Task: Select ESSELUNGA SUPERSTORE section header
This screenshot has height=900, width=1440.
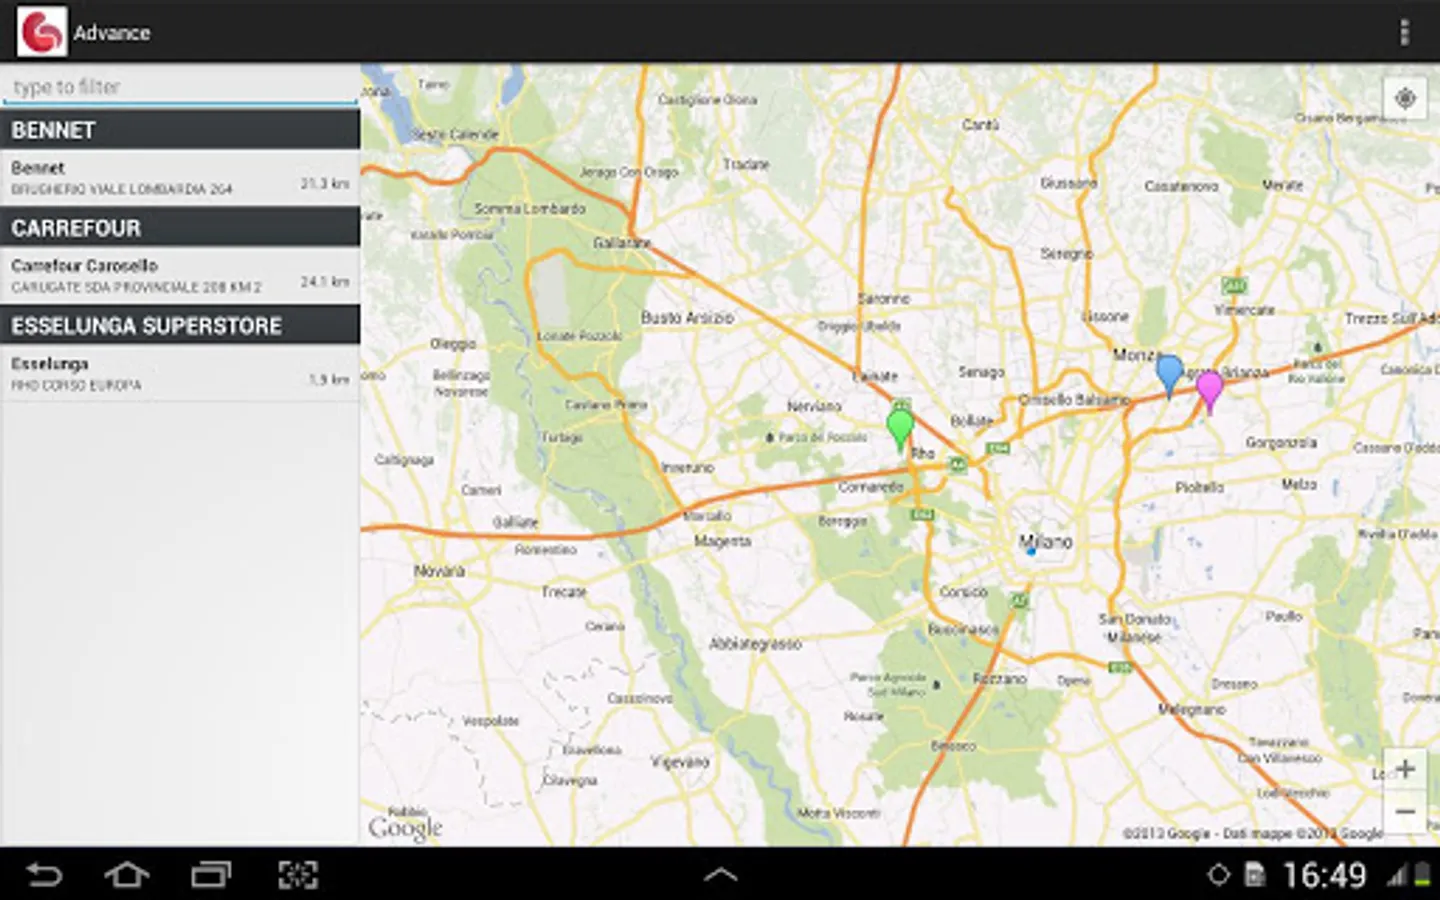Action: [x=180, y=325]
